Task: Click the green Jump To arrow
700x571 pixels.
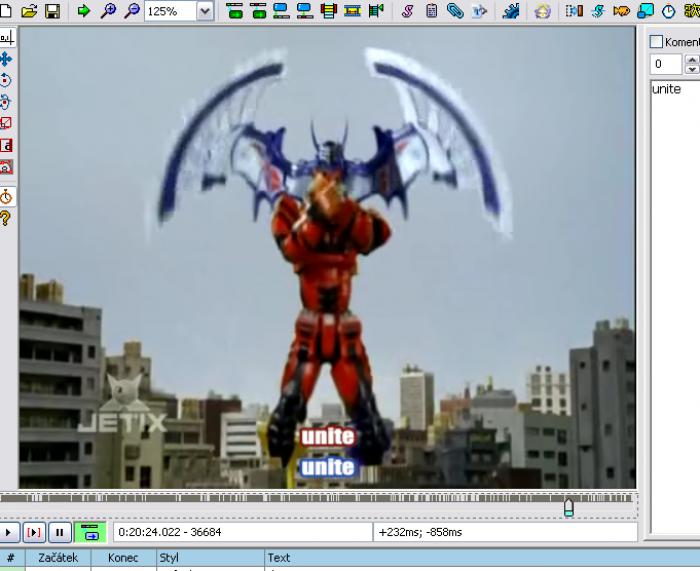Action: click(83, 10)
